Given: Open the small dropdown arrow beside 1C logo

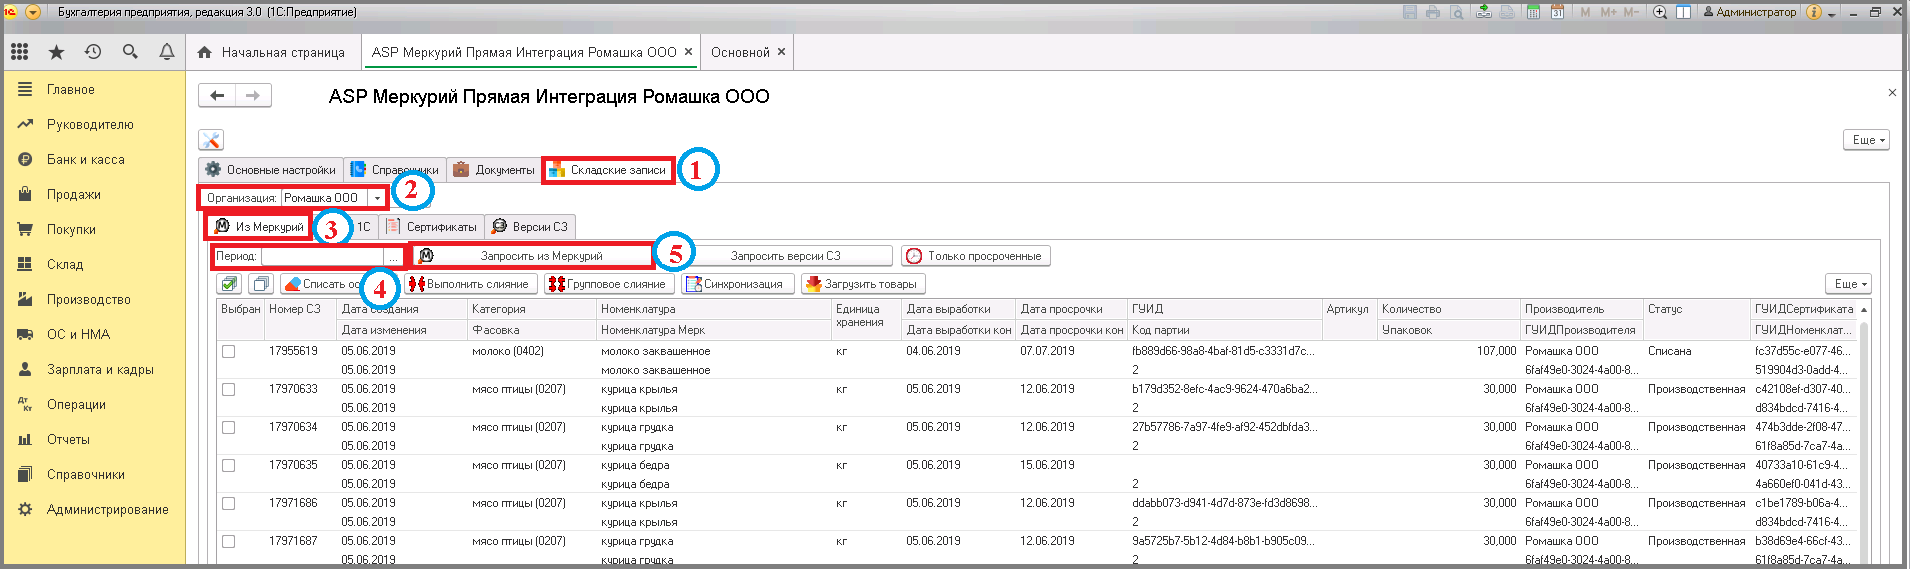Looking at the screenshot, I should (33, 12).
